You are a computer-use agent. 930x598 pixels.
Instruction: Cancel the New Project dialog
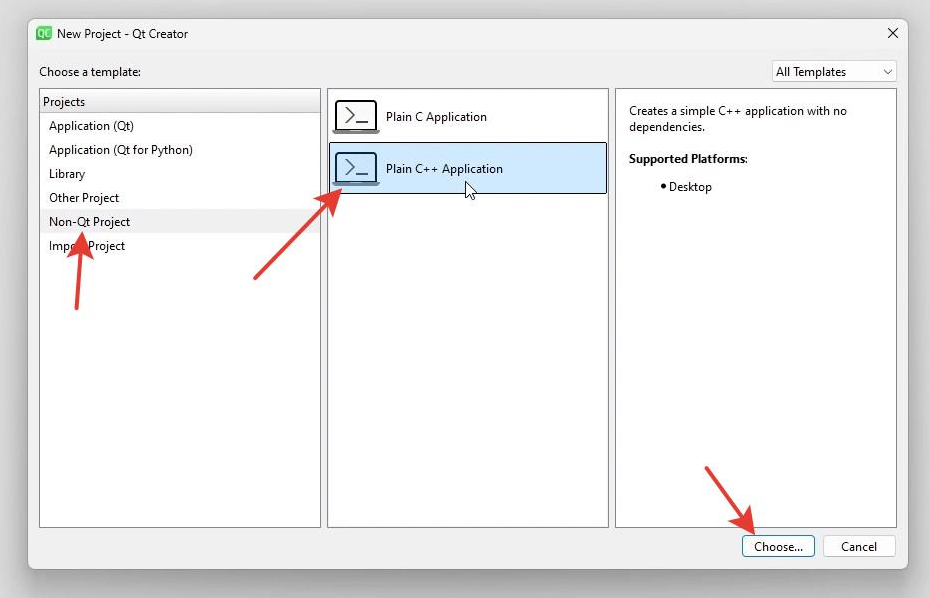[859, 546]
